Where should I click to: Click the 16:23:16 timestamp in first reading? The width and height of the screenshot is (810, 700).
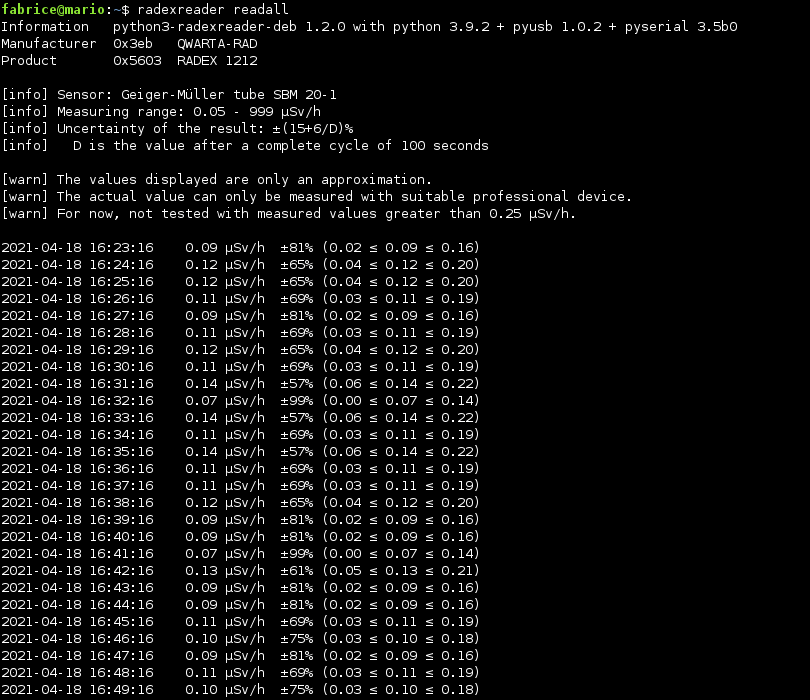(121, 247)
